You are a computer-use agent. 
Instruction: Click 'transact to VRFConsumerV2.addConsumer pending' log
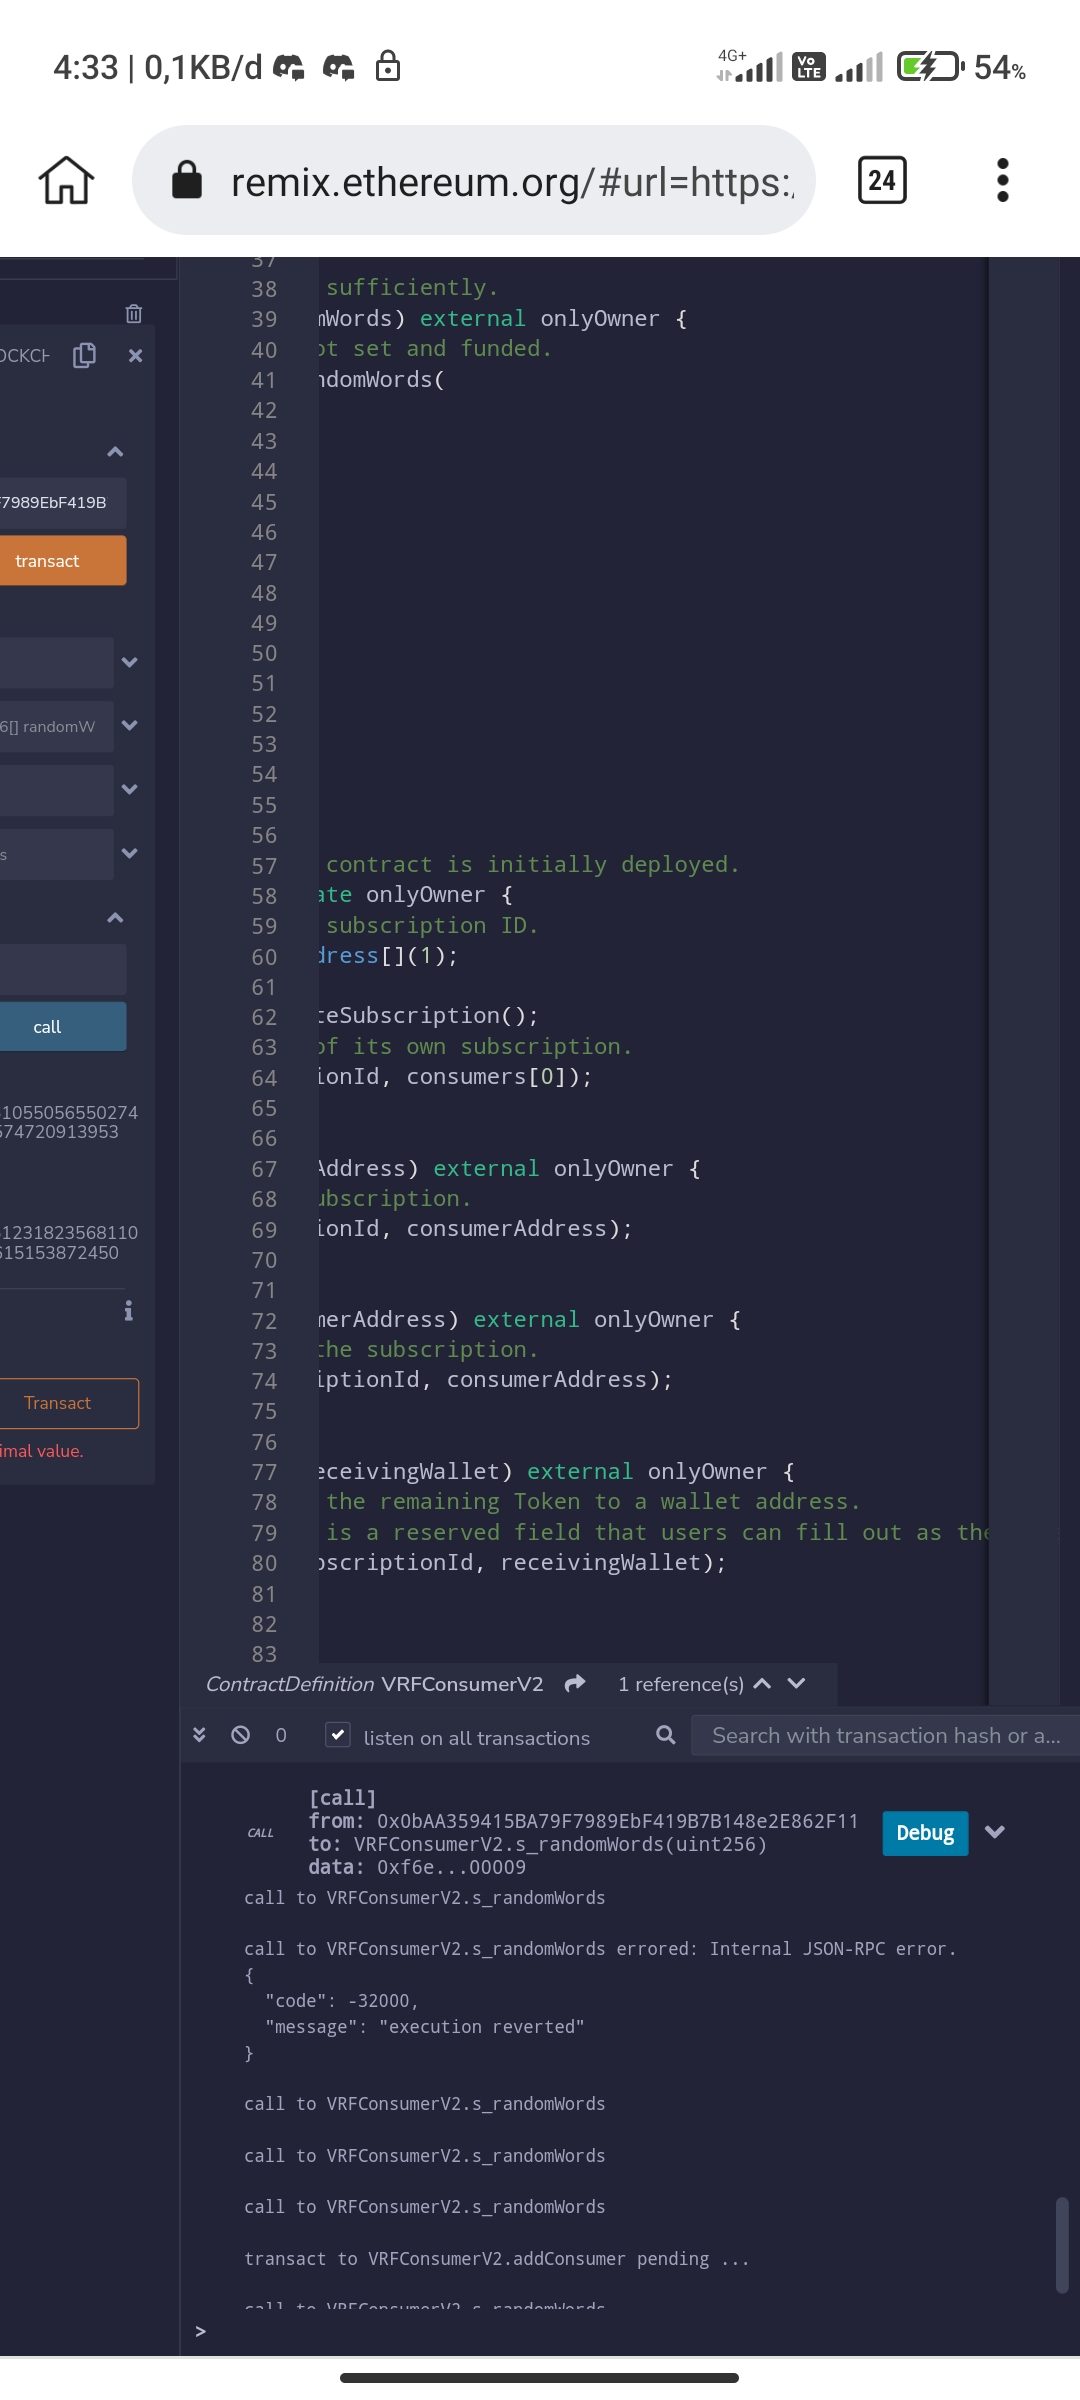496,2259
